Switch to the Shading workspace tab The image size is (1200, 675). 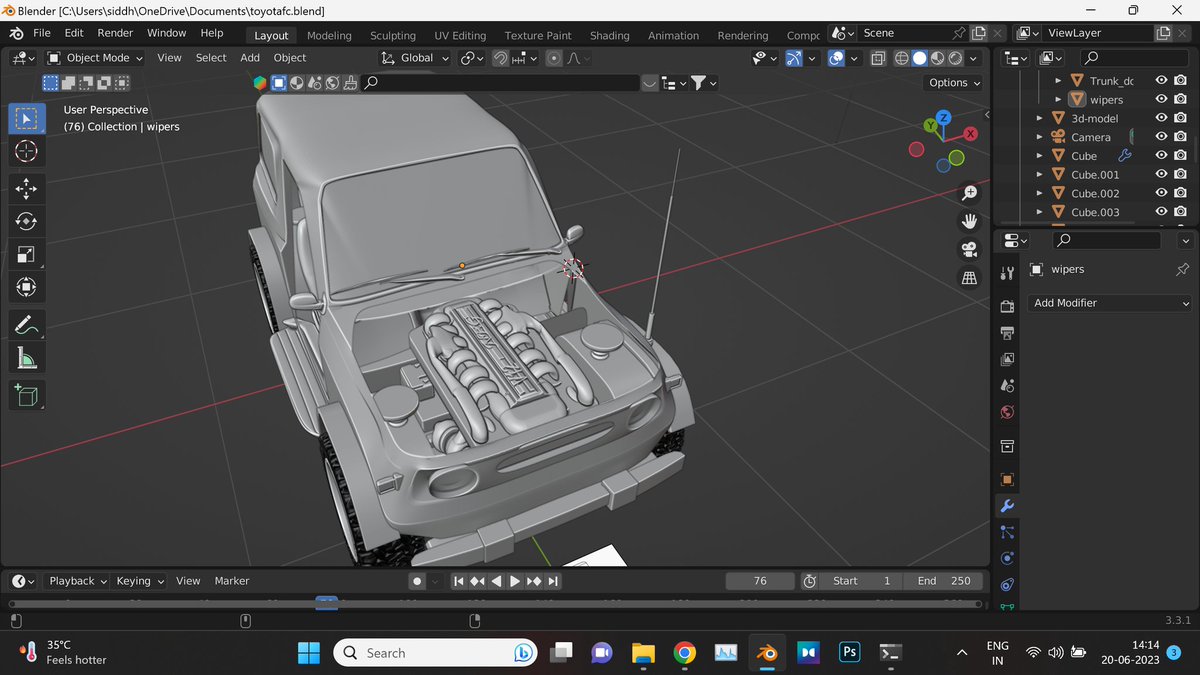click(x=610, y=35)
